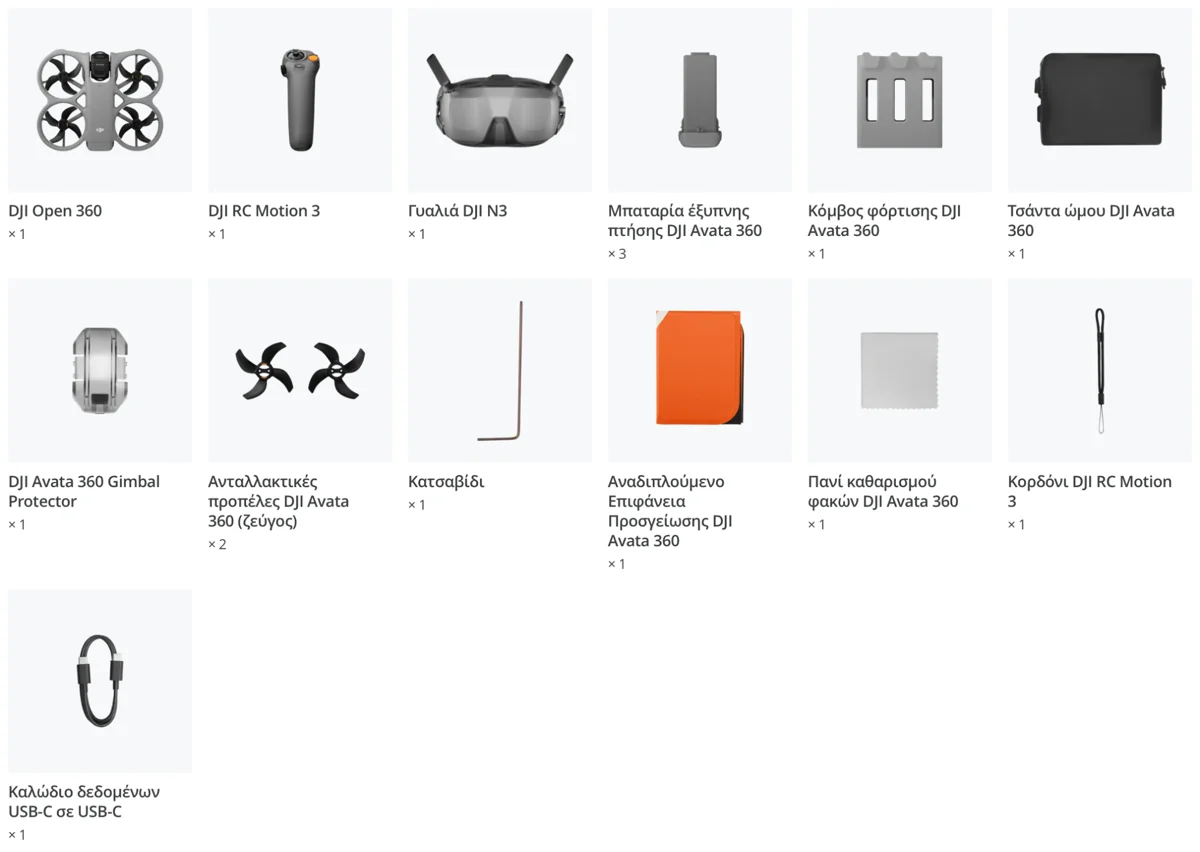Click the 'DJI Avata 360 Gimbal Protector' text
The height and width of the screenshot is (852, 1200).
84,492
